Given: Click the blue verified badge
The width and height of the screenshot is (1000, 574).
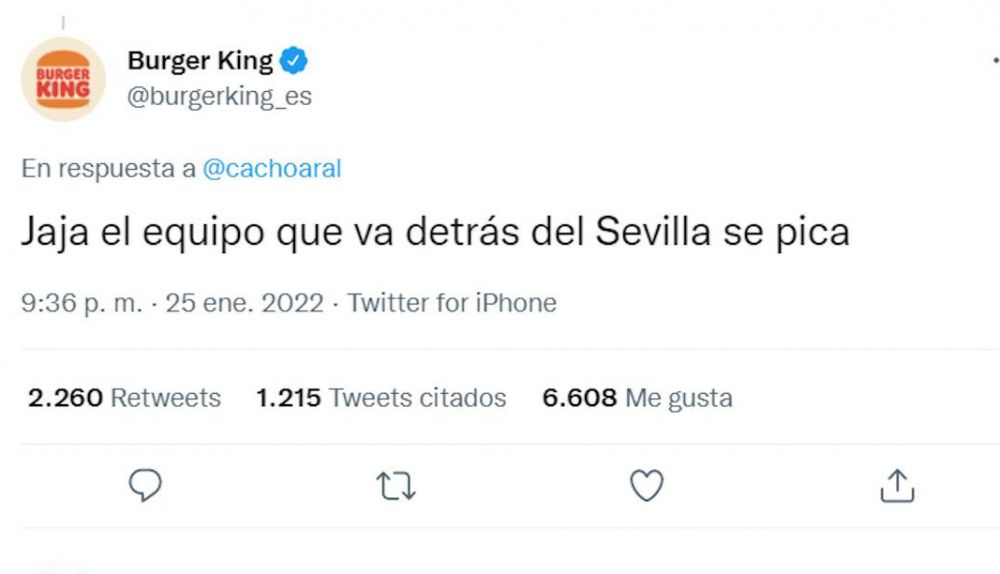Looking at the screenshot, I should pyautogui.click(x=293, y=61).
